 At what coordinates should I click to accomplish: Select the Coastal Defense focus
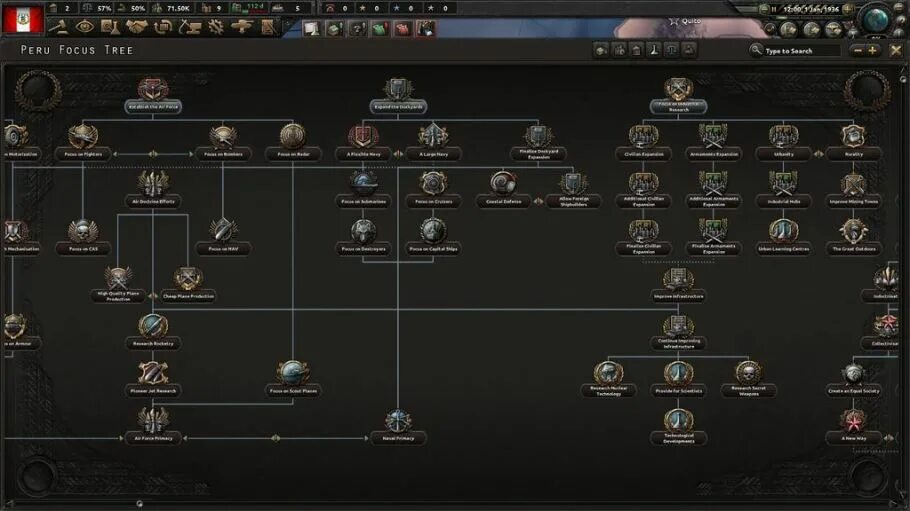click(x=503, y=190)
